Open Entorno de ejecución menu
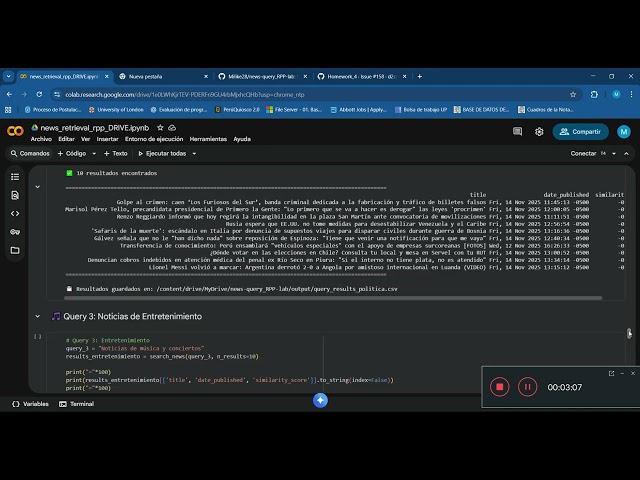 click(x=154, y=139)
